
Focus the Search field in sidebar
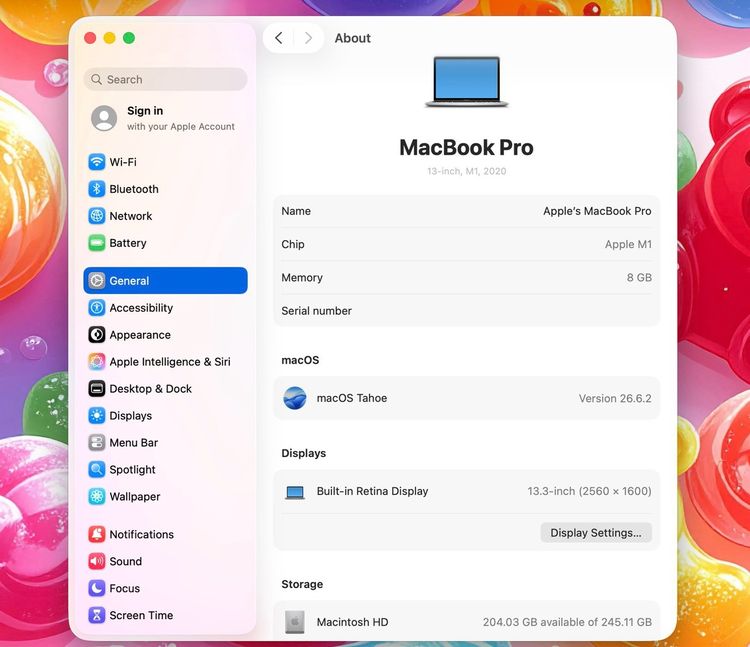click(x=165, y=79)
